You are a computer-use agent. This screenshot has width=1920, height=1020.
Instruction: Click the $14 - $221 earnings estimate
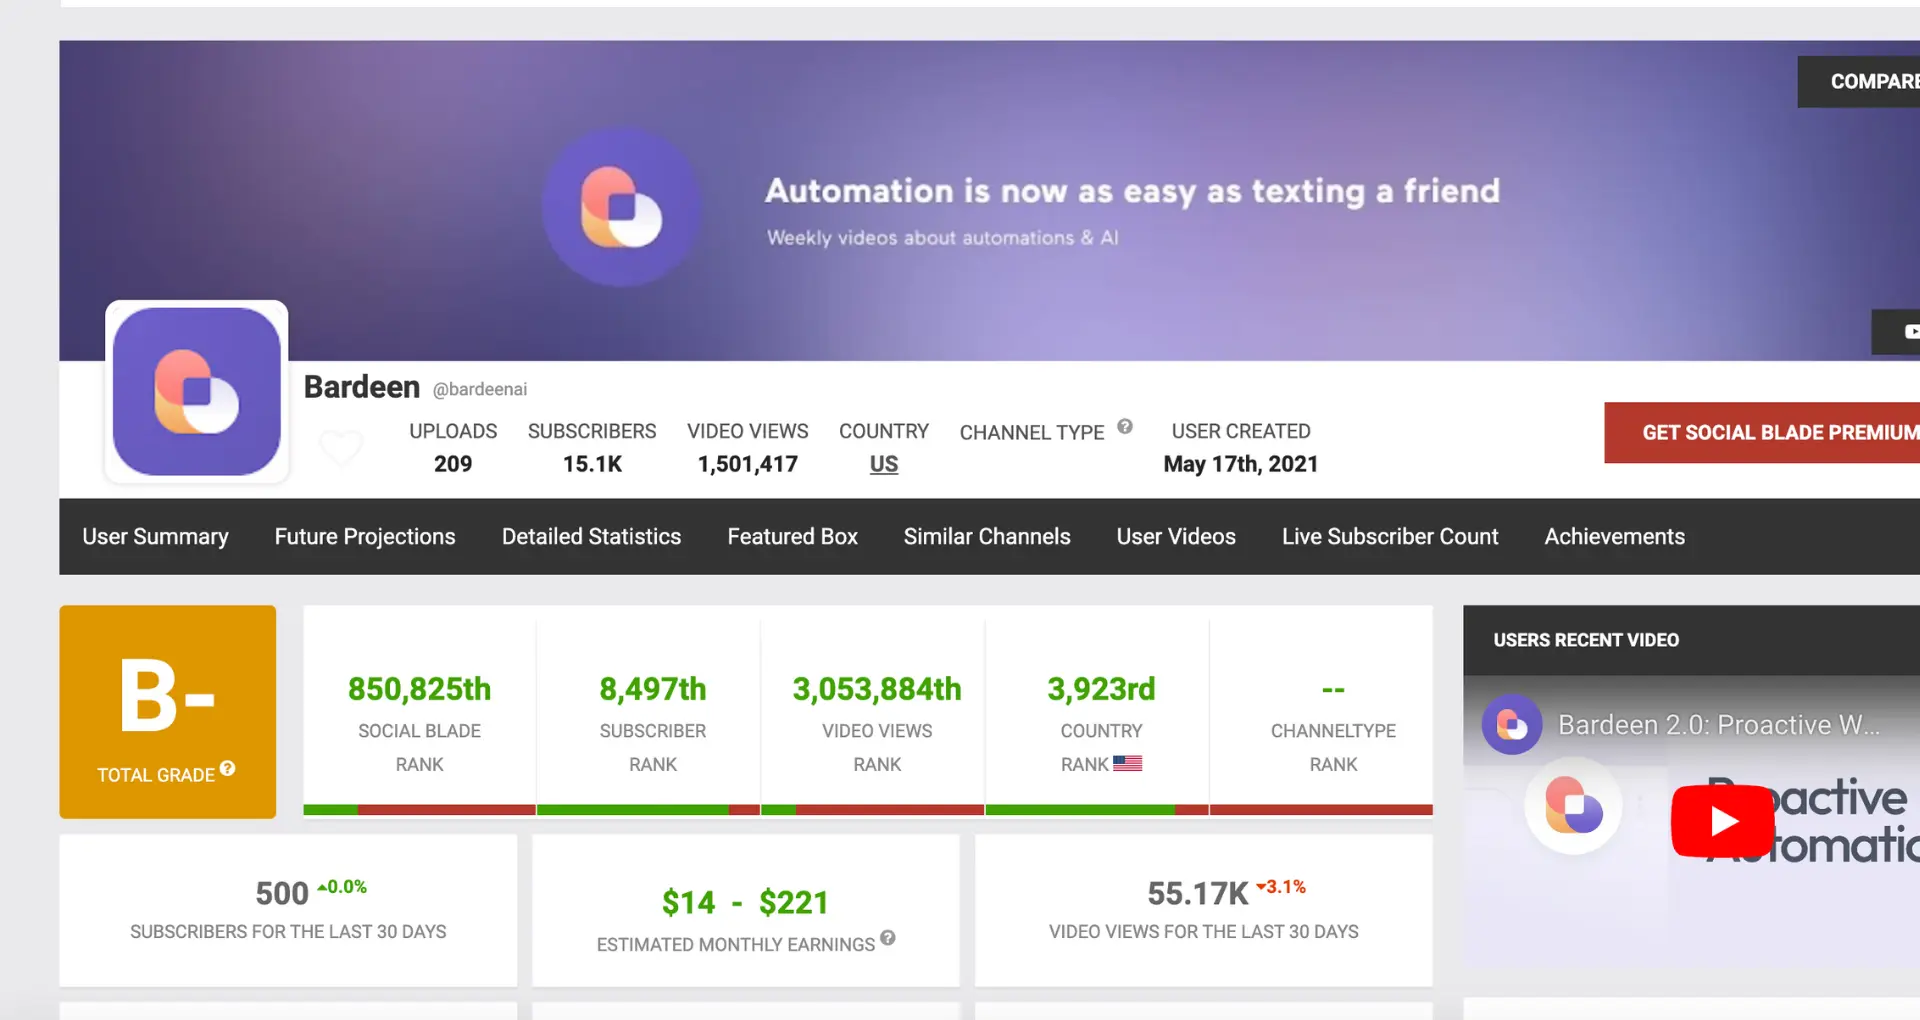pos(745,903)
